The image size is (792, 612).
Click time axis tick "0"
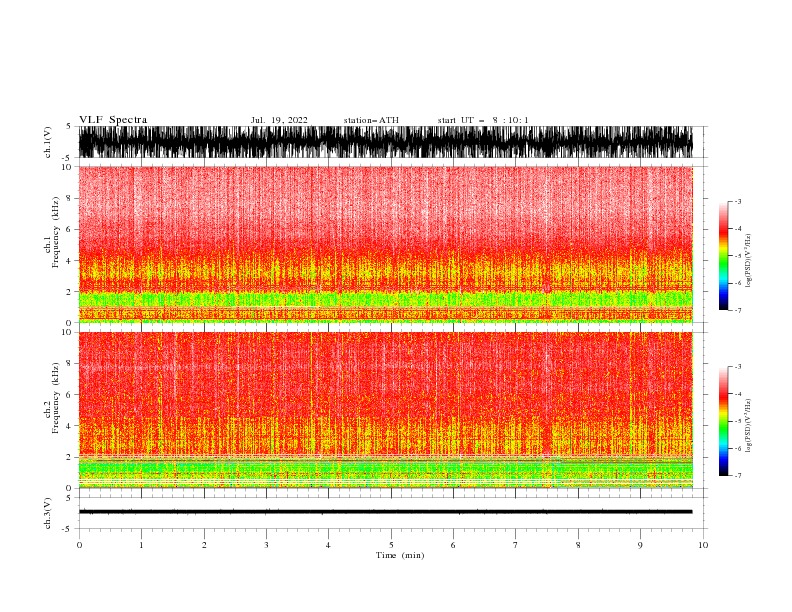click(x=79, y=545)
